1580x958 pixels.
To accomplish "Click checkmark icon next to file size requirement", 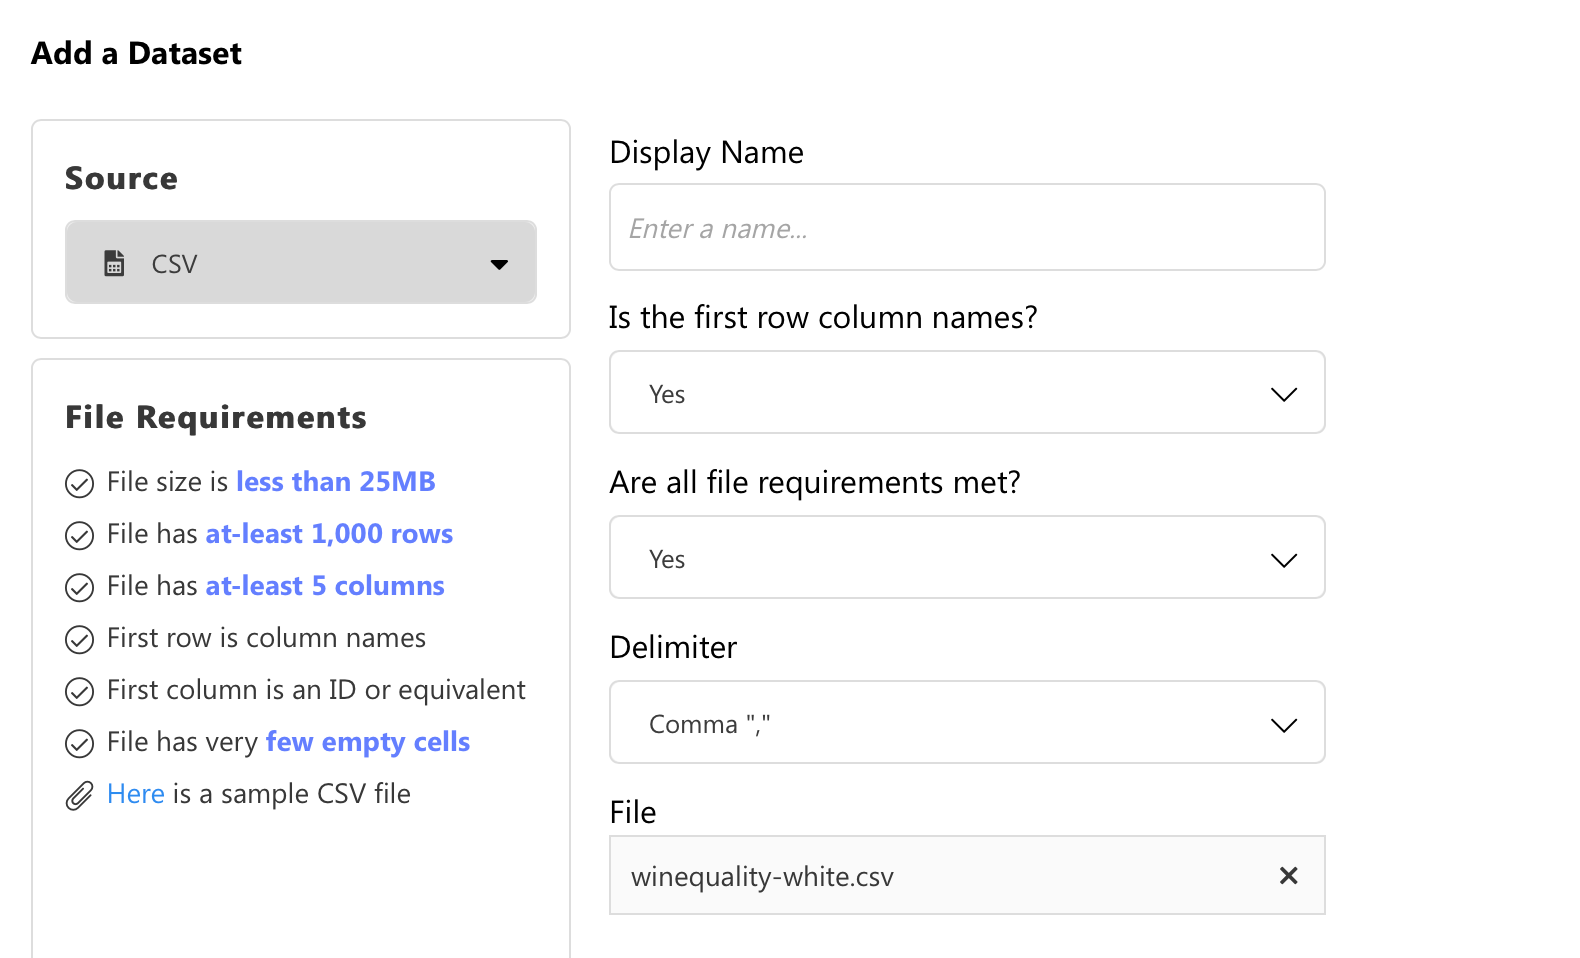I will (79, 484).
